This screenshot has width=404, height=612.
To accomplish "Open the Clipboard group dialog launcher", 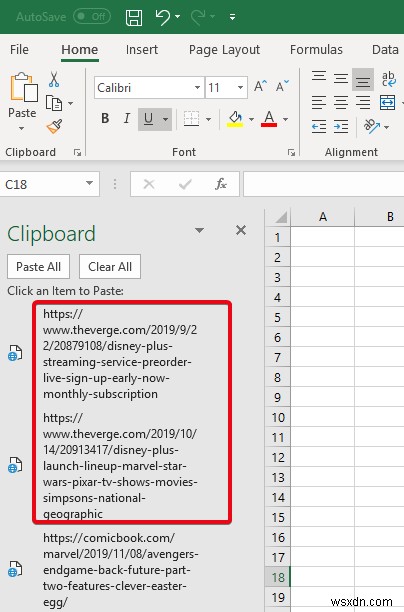I will (77, 153).
